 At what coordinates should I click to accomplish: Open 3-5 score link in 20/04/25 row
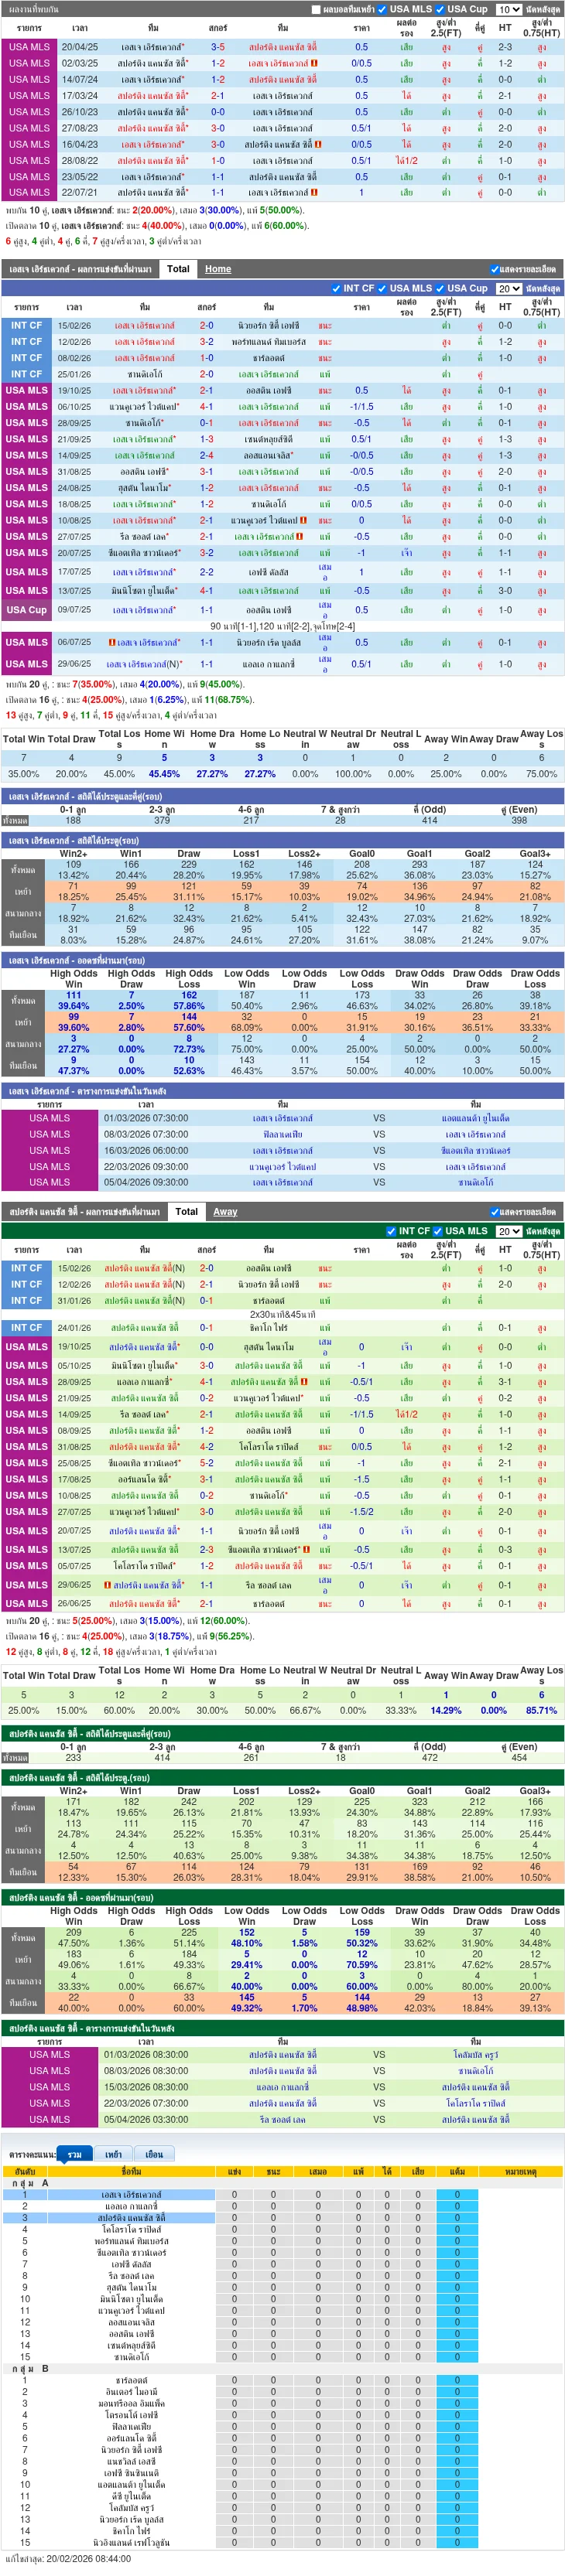(217, 47)
